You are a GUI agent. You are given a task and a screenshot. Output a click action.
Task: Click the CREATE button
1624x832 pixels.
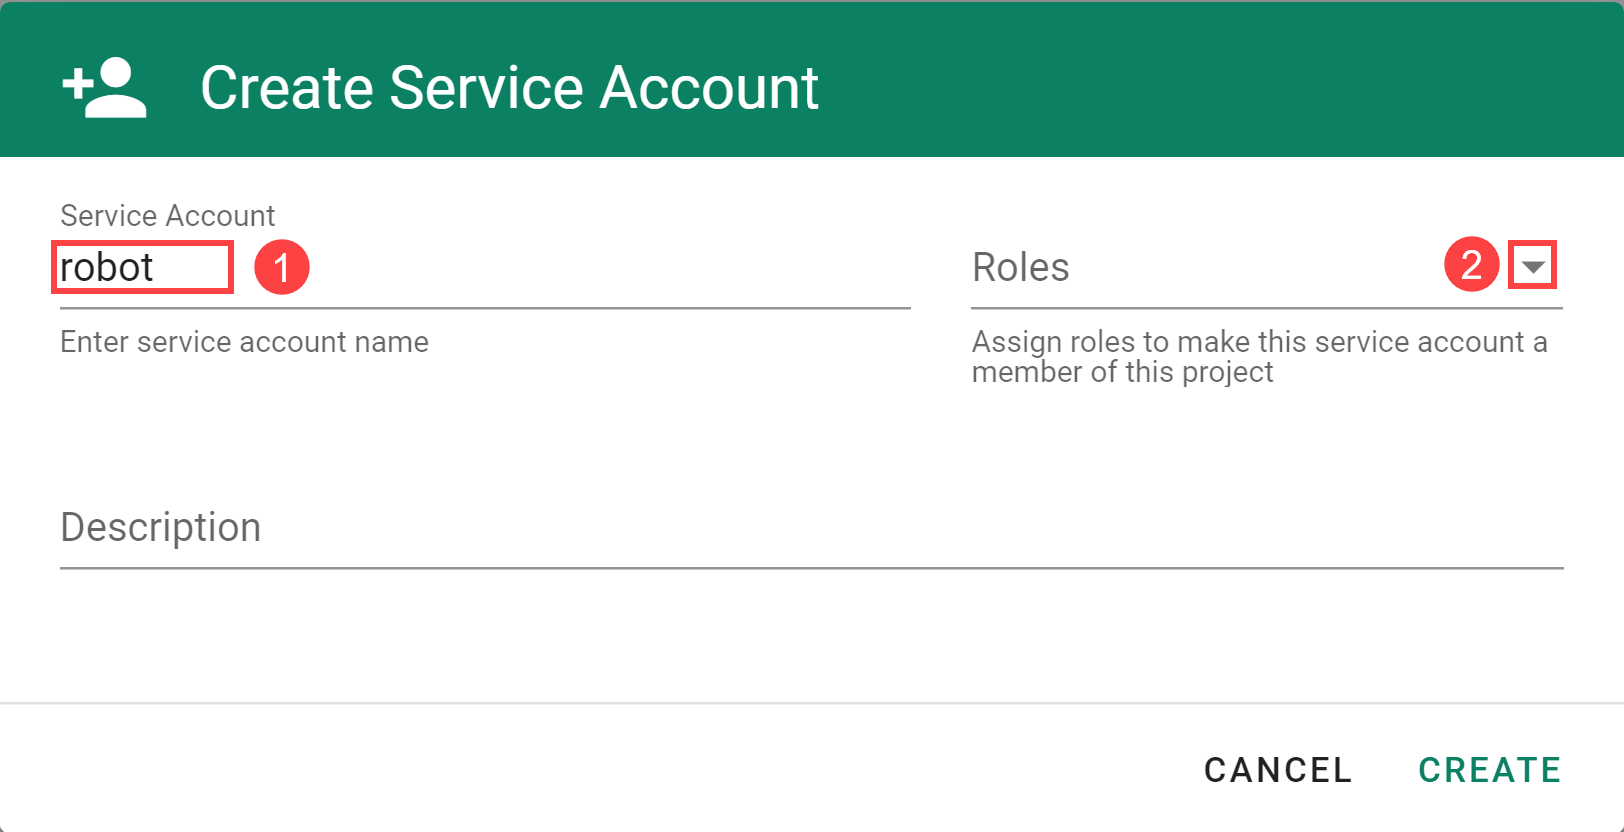(1489, 770)
